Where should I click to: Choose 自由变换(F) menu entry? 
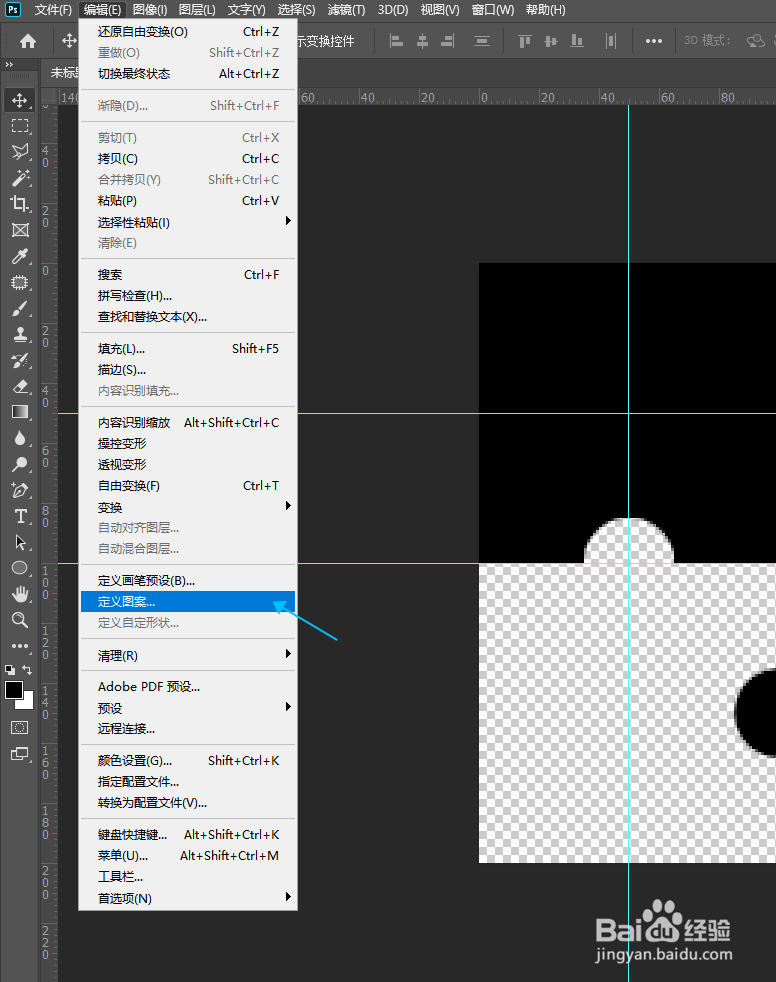tap(188, 486)
